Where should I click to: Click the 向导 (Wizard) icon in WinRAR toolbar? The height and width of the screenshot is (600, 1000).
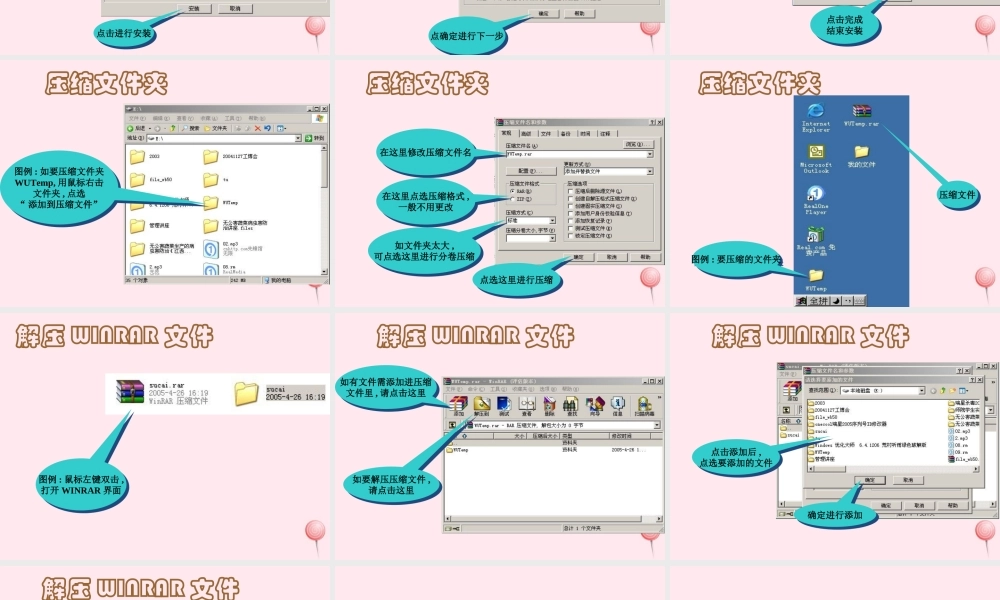click(x=595, y=406)
